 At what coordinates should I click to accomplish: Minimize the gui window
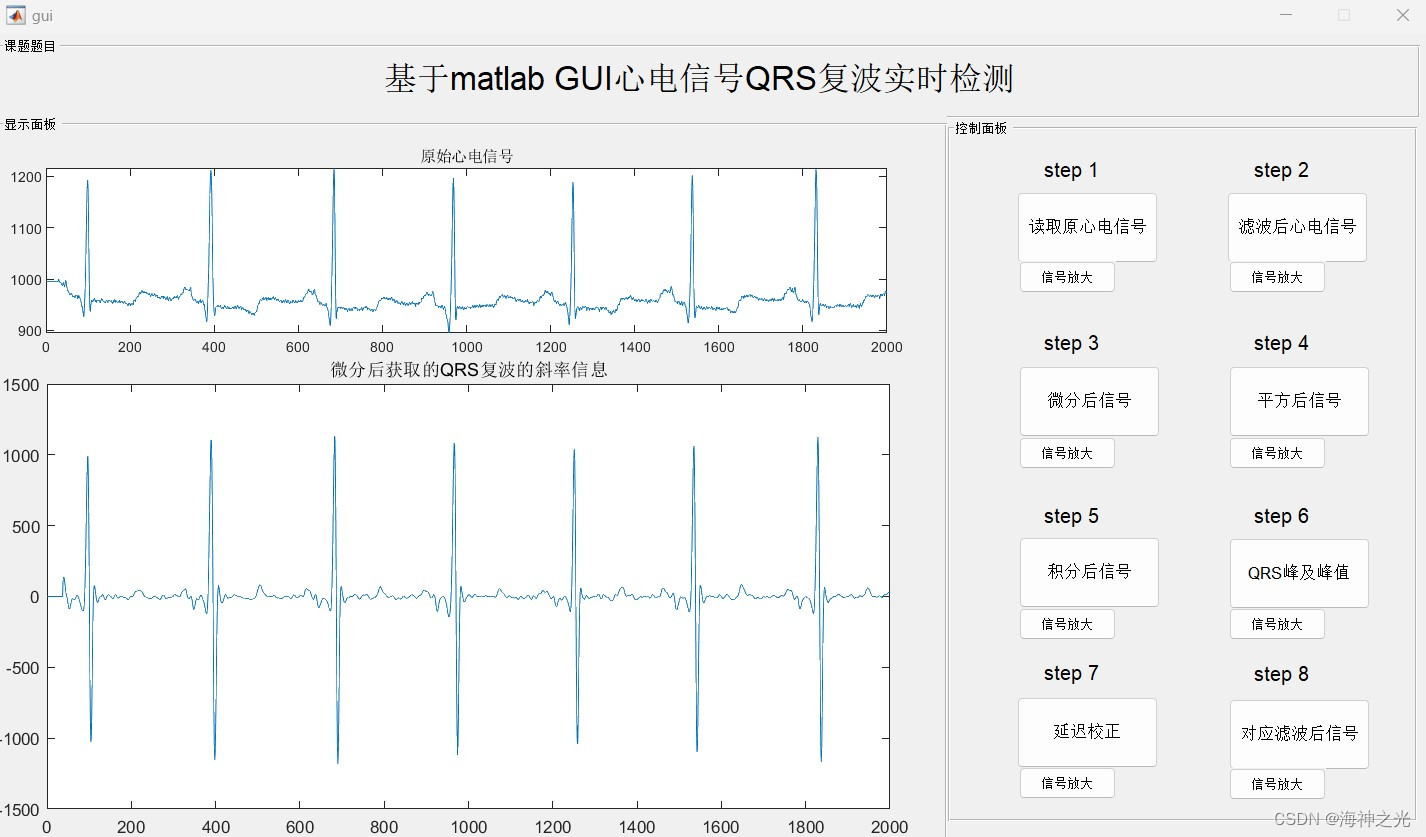coord(1287,15)
